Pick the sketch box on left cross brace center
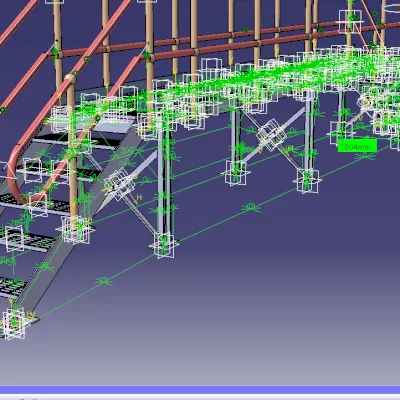This screenshot has width=400, height=400. point(119,184)
